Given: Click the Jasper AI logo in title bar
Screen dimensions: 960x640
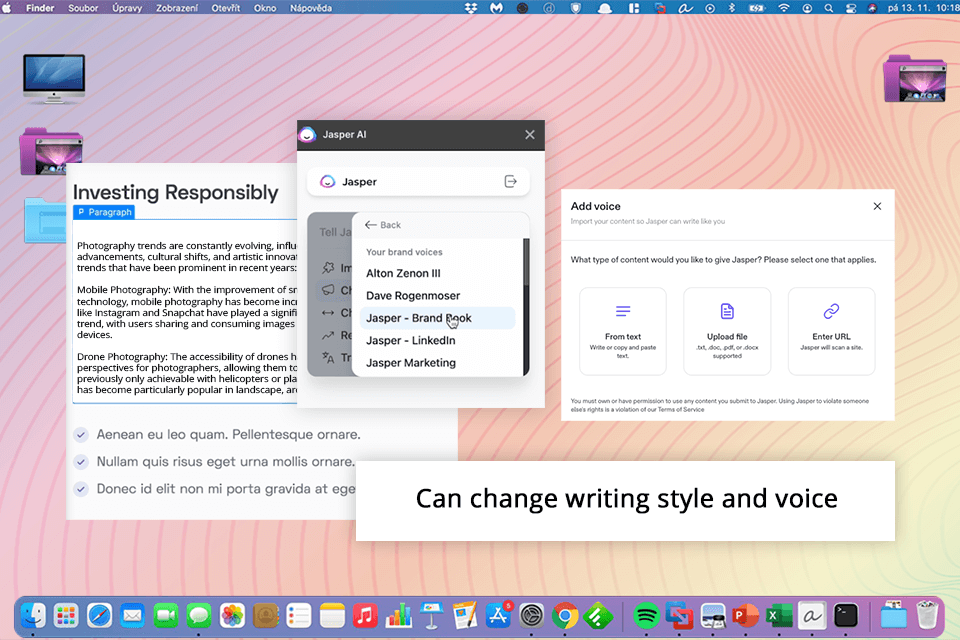Looking at the screenshot, I should click(x=307, y=134).
